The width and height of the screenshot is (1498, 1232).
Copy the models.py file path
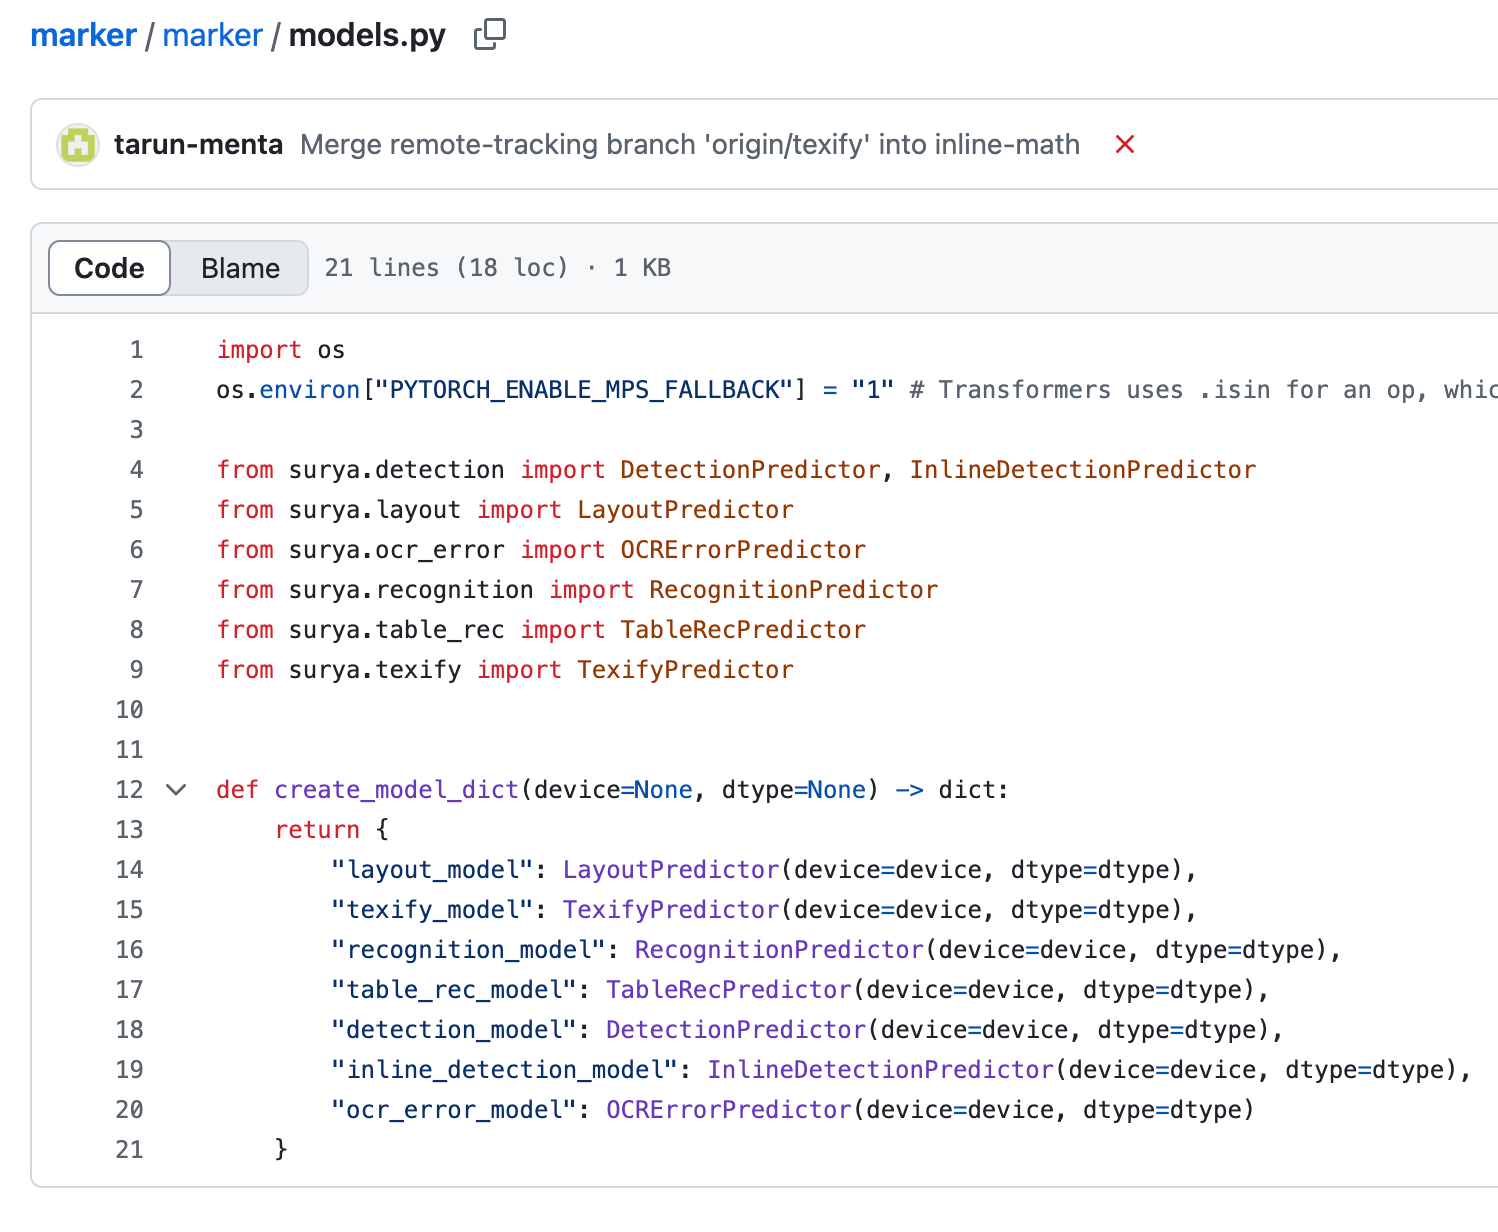point(489,35)
